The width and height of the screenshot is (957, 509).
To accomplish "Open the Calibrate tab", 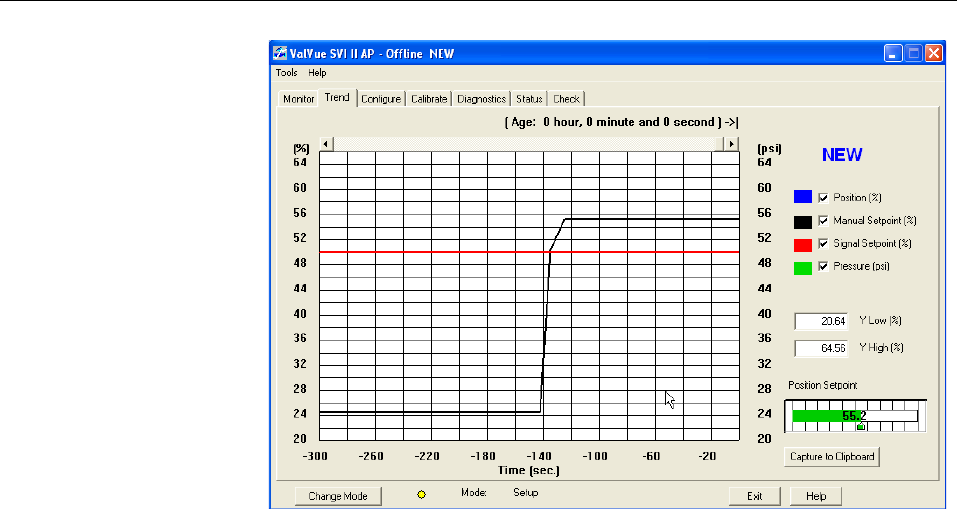I will [428, 99].
